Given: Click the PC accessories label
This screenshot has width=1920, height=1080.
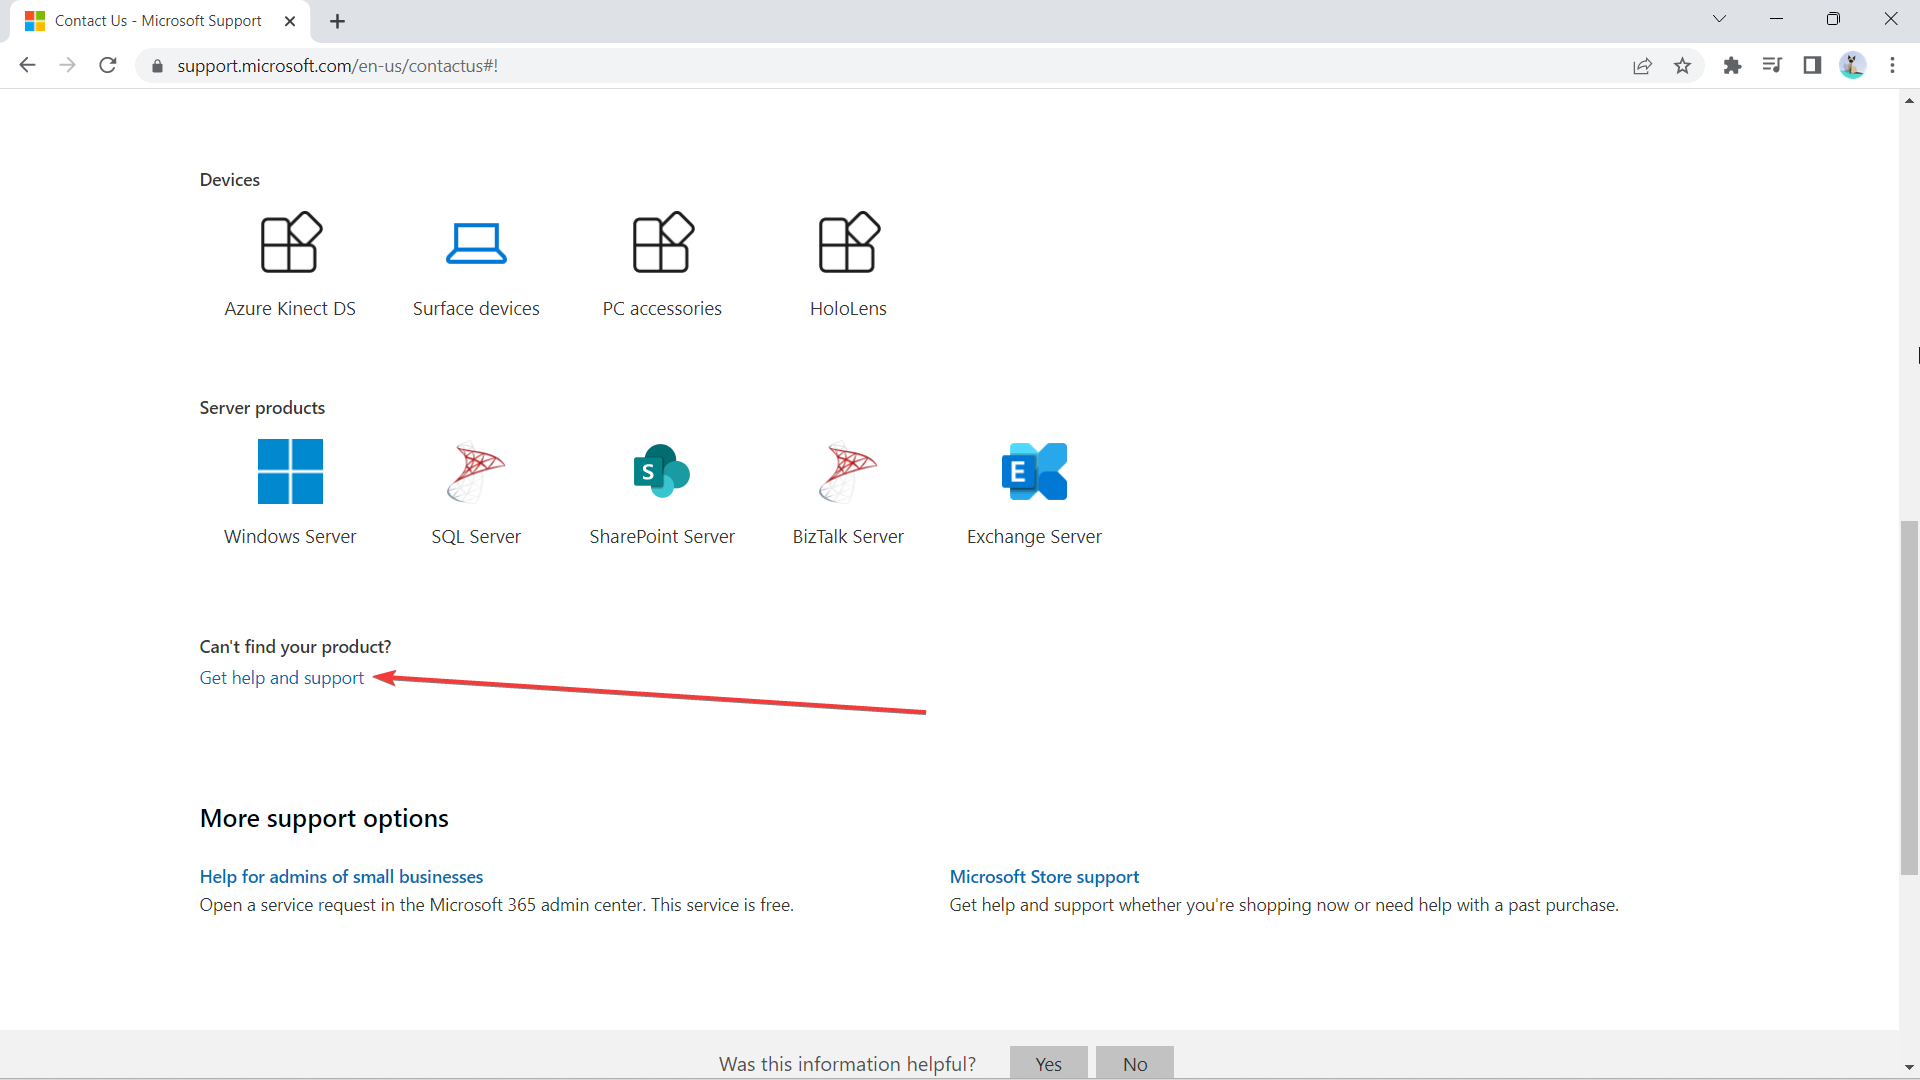Looking at the screenshot, I should pyautogui.click(x=662, y=309).
